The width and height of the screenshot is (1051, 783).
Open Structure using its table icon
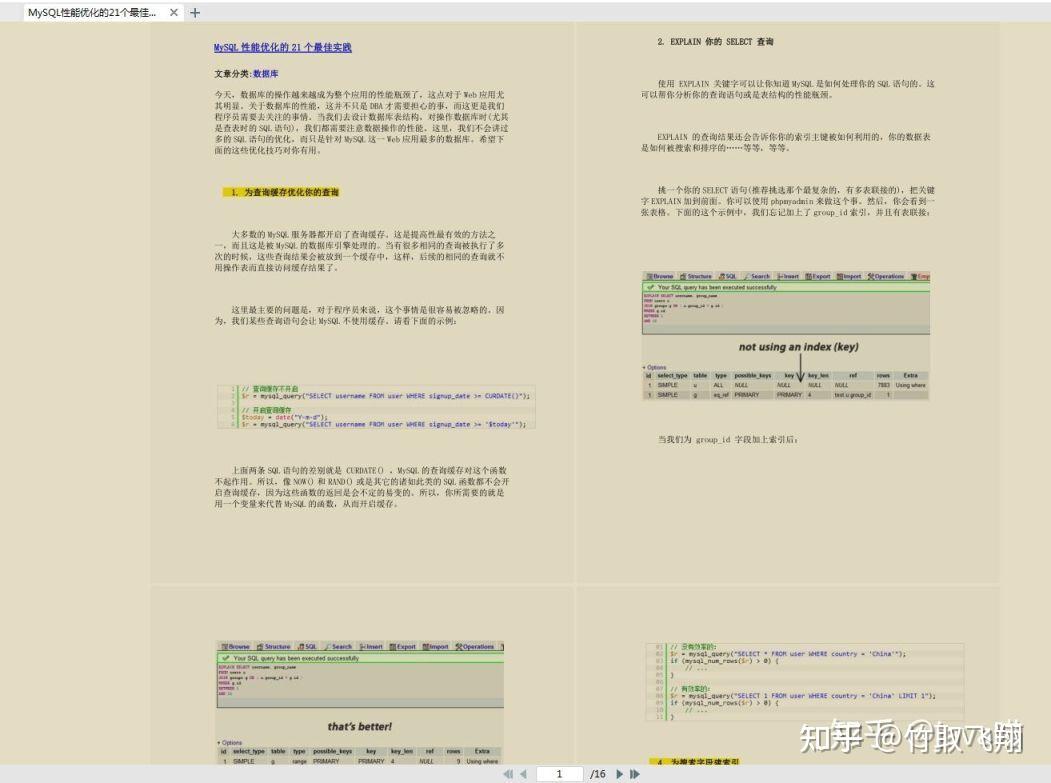pyautogui.click(x=682, y=278)
